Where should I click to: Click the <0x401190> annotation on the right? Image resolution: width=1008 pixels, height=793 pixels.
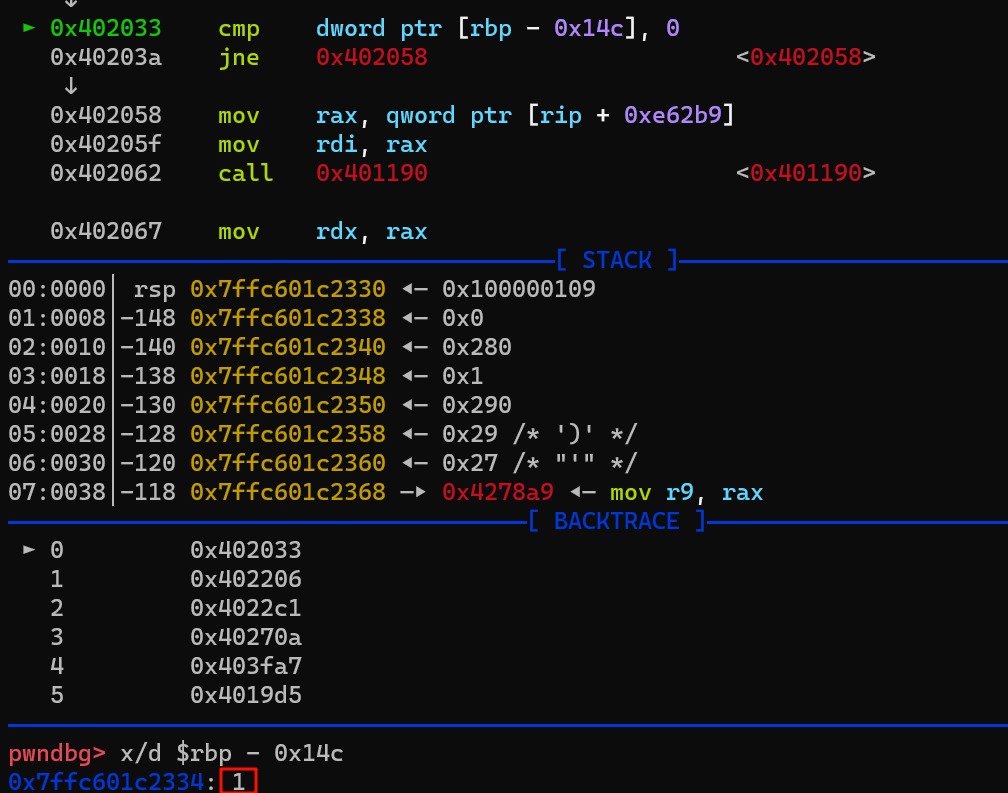click(x=805, y=173)
